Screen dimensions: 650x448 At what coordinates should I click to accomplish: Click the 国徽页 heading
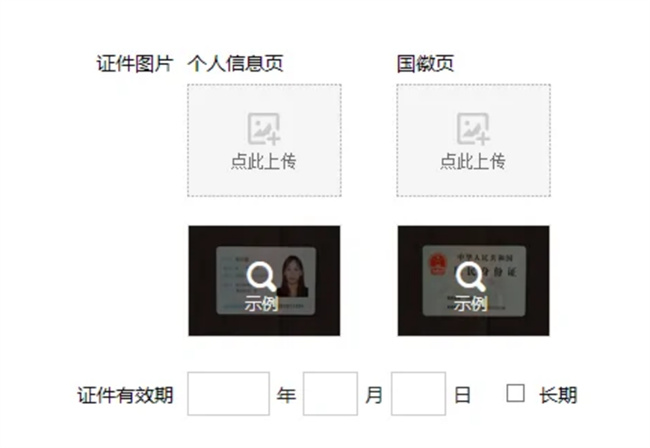425,64
